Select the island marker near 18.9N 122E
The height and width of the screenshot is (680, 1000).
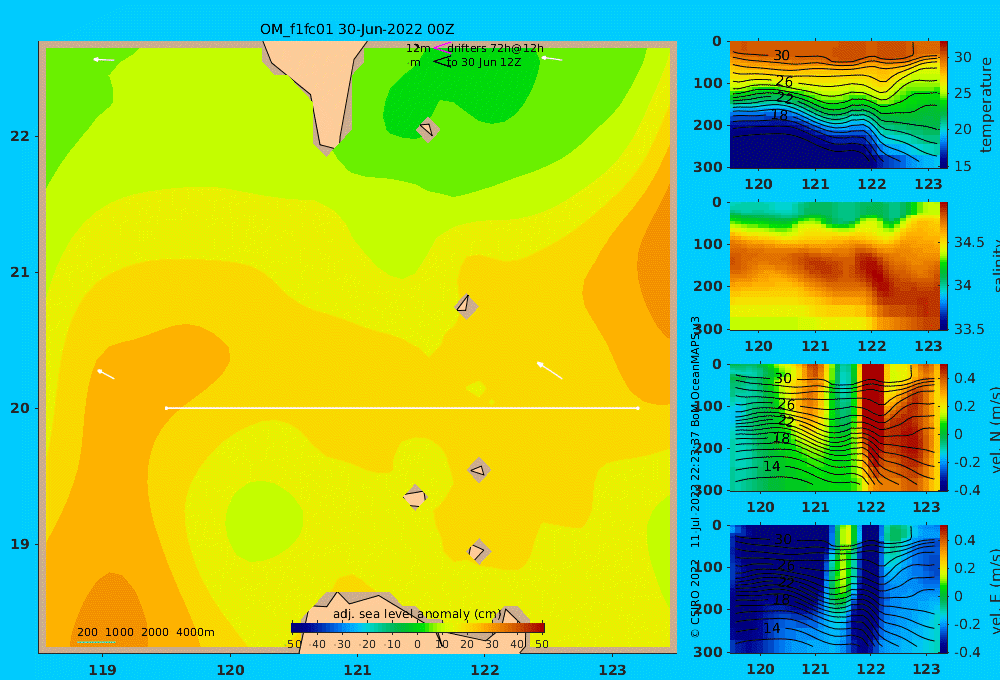click(x=478, y=551)
